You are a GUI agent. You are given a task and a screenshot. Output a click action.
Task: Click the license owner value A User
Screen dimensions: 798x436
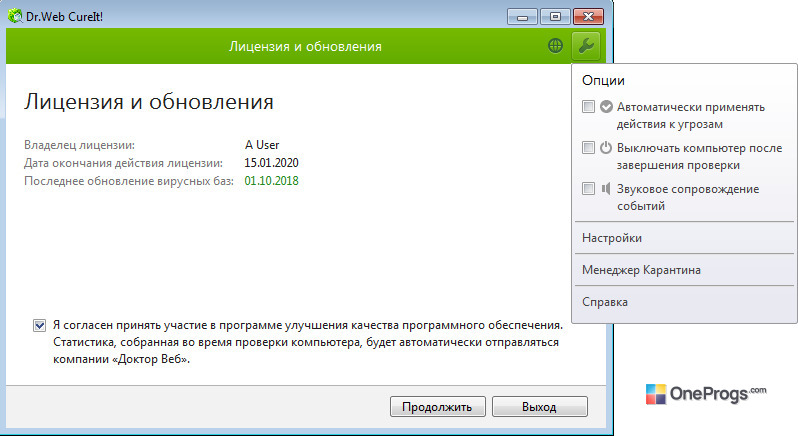click(262, 145)
